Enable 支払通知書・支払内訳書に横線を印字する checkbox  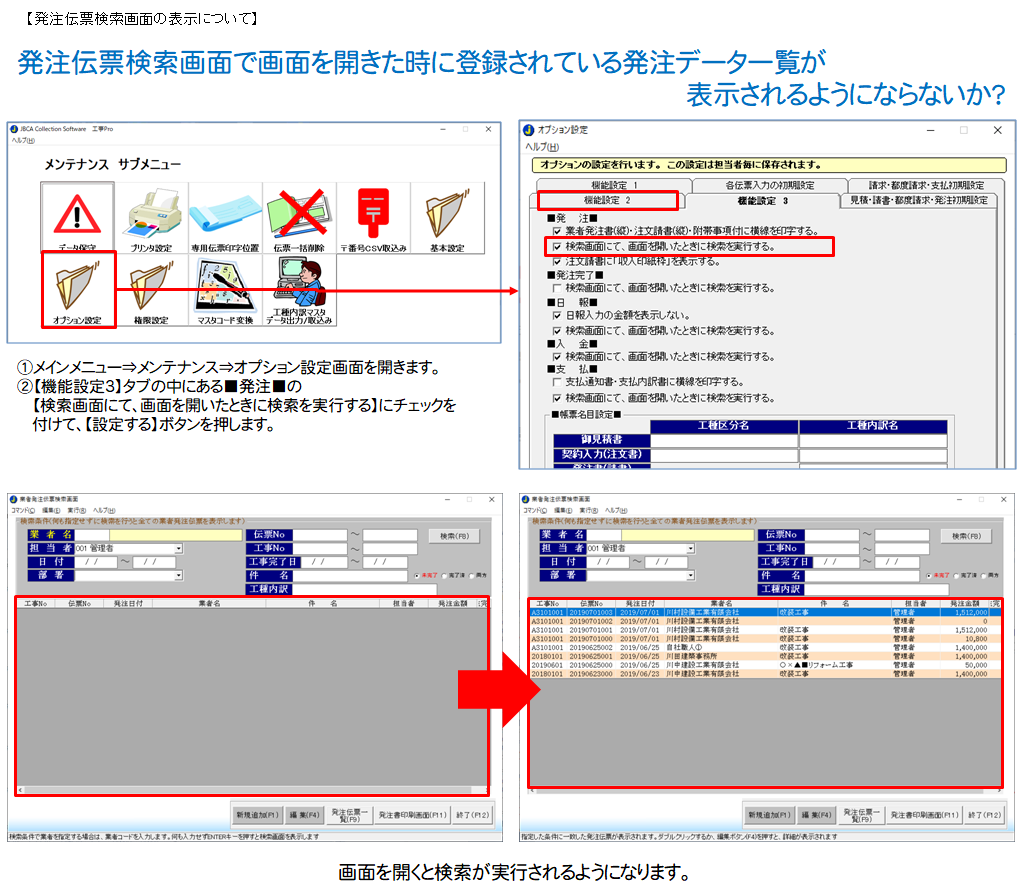click(557, 382)
